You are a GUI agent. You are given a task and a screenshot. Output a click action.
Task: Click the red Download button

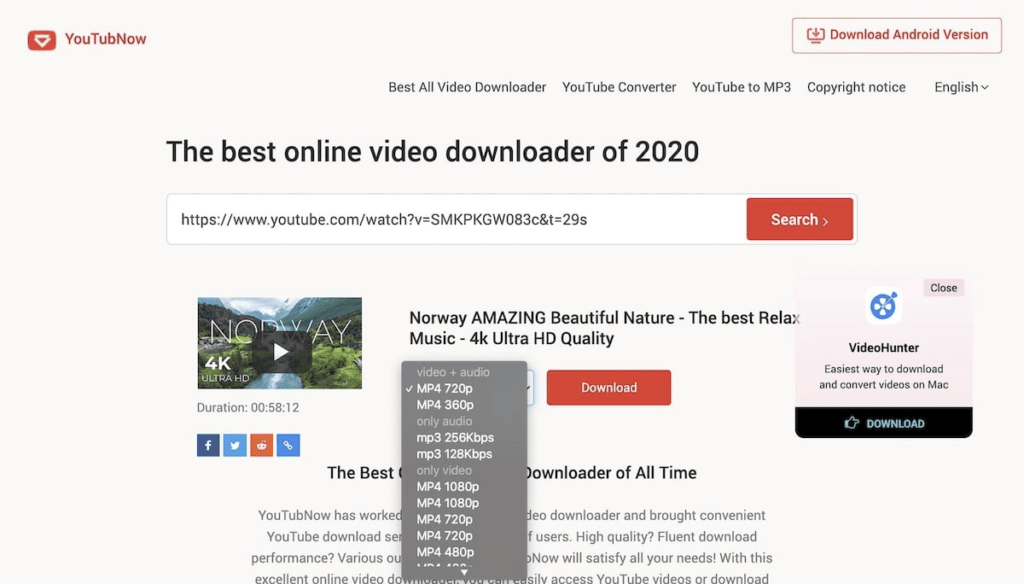pyautogui.click(x=609, y=387)
